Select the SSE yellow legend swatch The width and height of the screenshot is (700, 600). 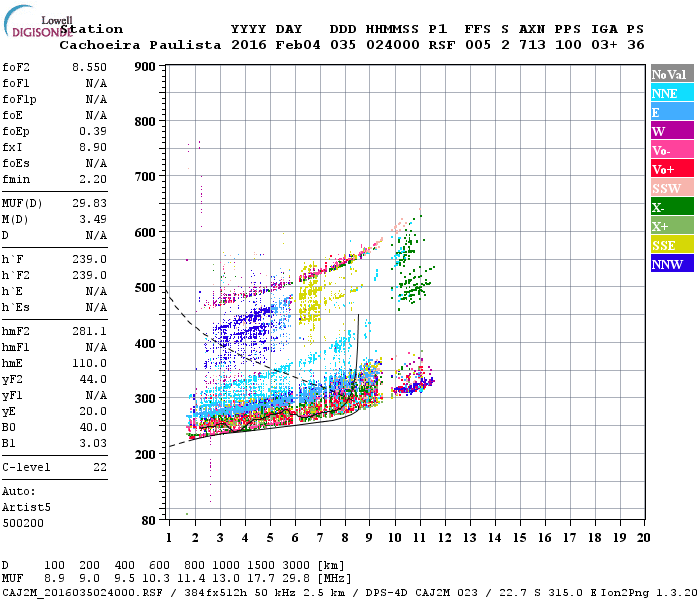(672, 245)
